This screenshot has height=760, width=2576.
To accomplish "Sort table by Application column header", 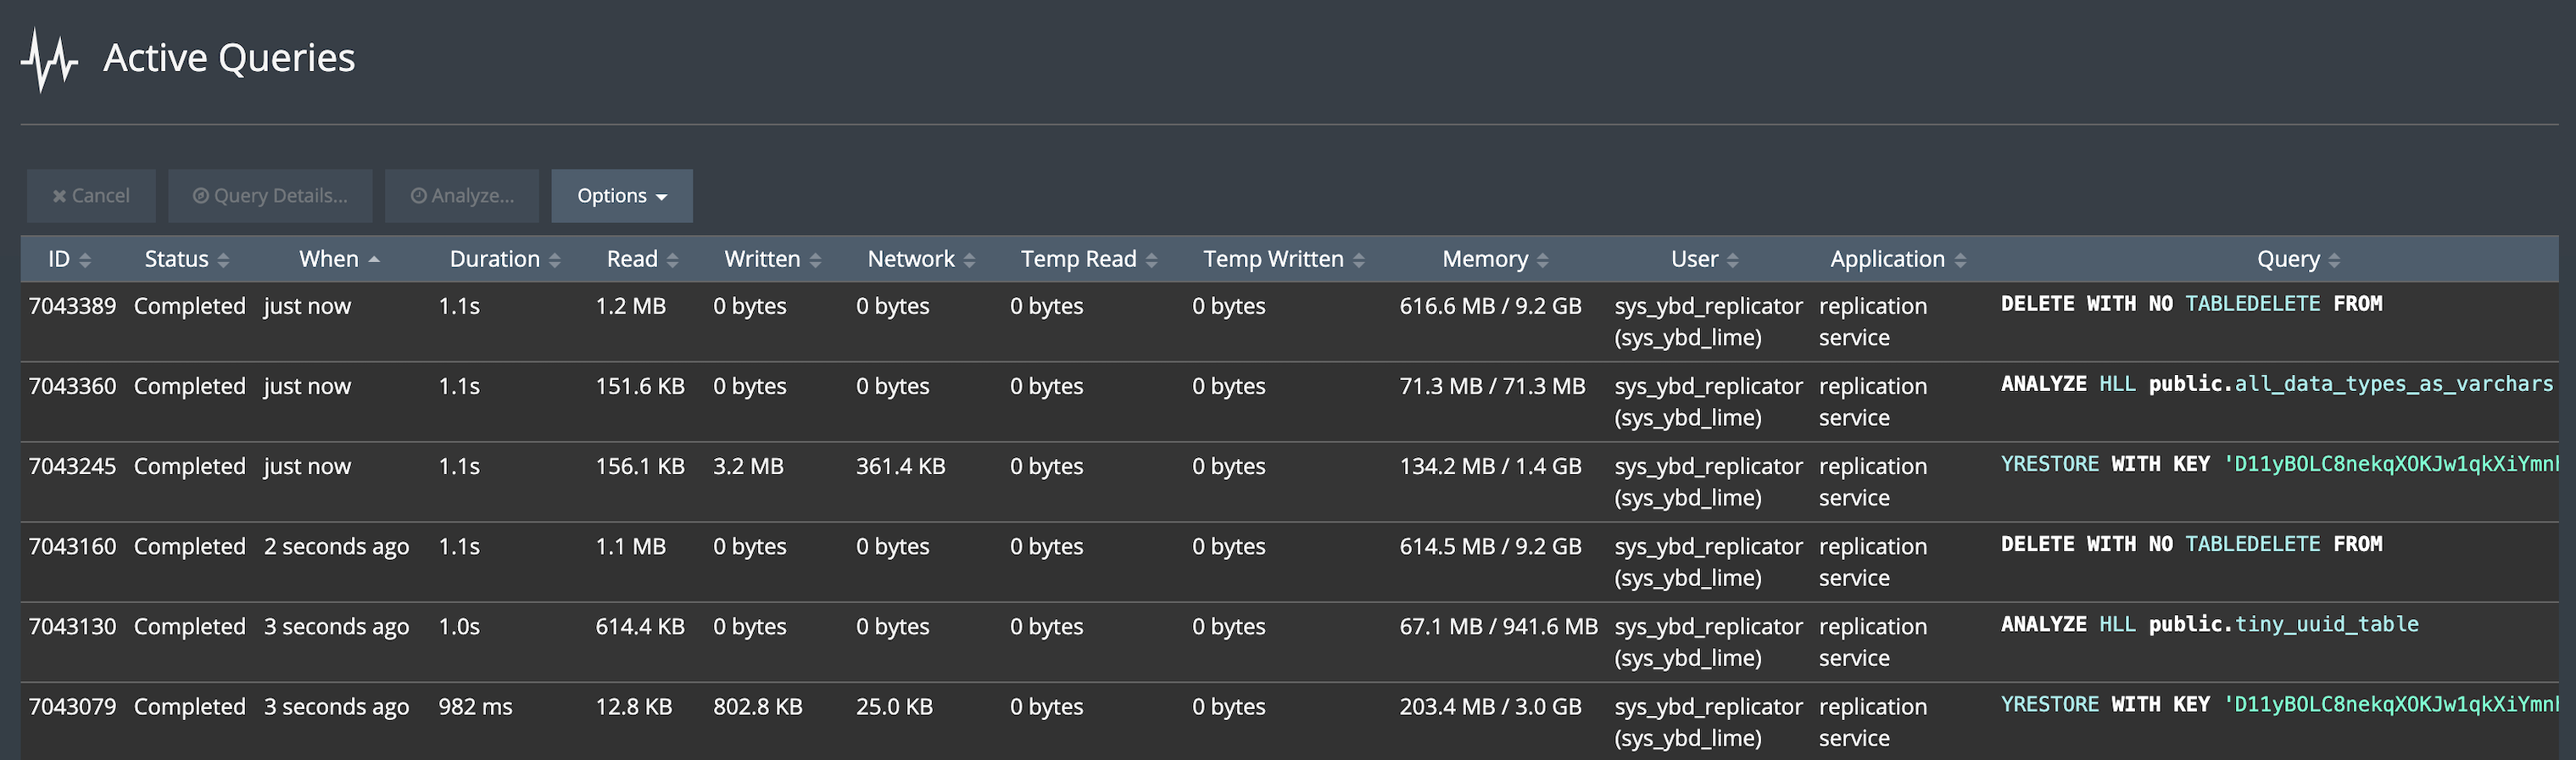I will click(1887, 259).
